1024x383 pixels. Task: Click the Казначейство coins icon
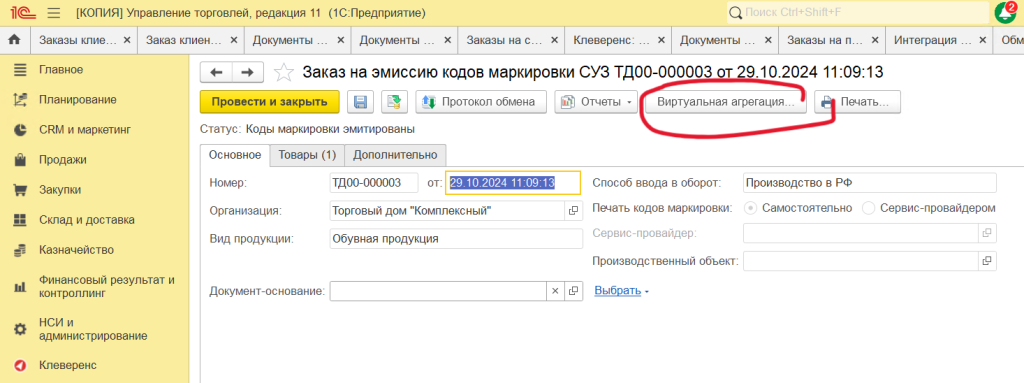(20, 250)
